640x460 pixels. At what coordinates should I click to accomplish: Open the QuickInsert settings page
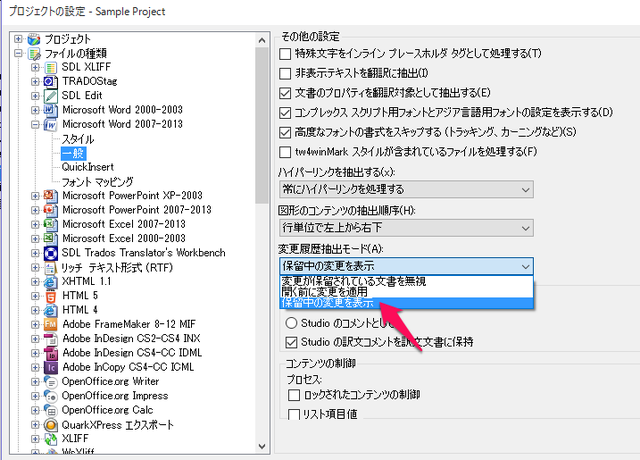click(88, 167)
